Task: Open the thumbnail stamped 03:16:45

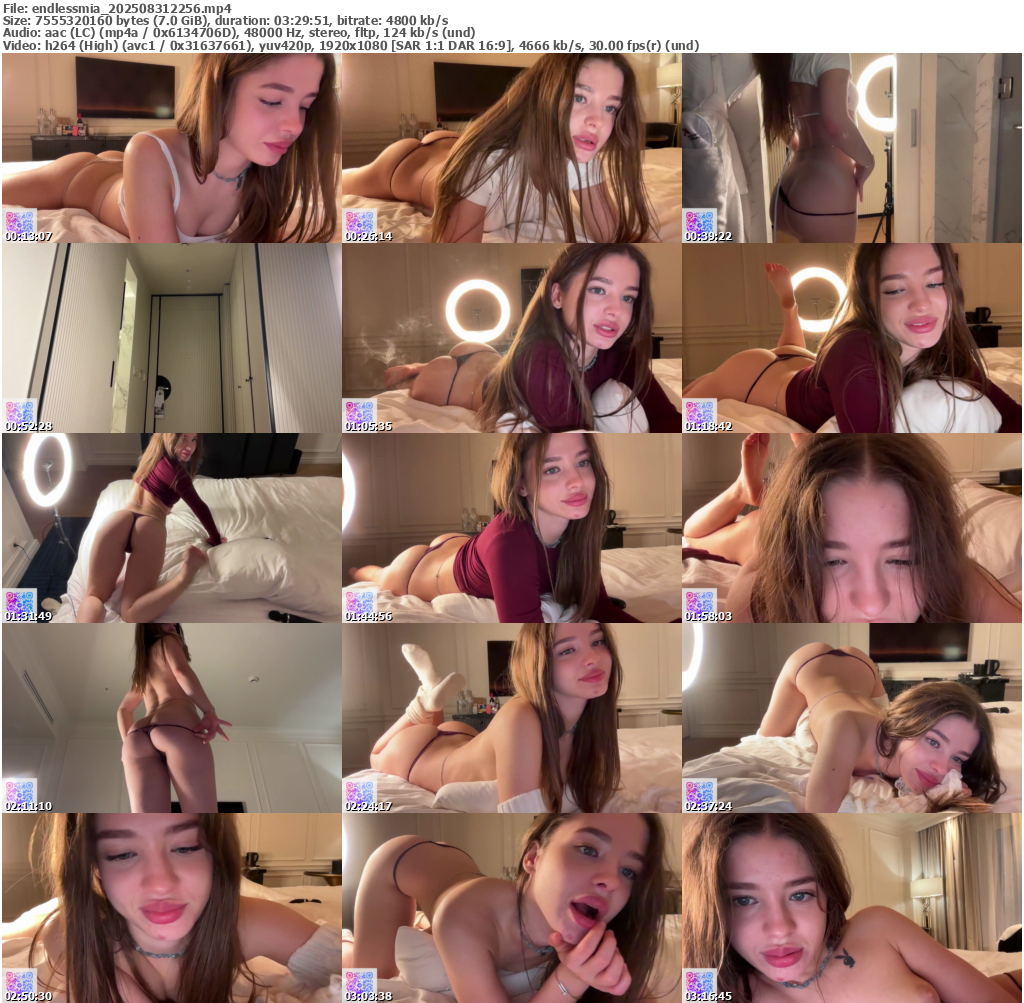Action: click(852, 908)
